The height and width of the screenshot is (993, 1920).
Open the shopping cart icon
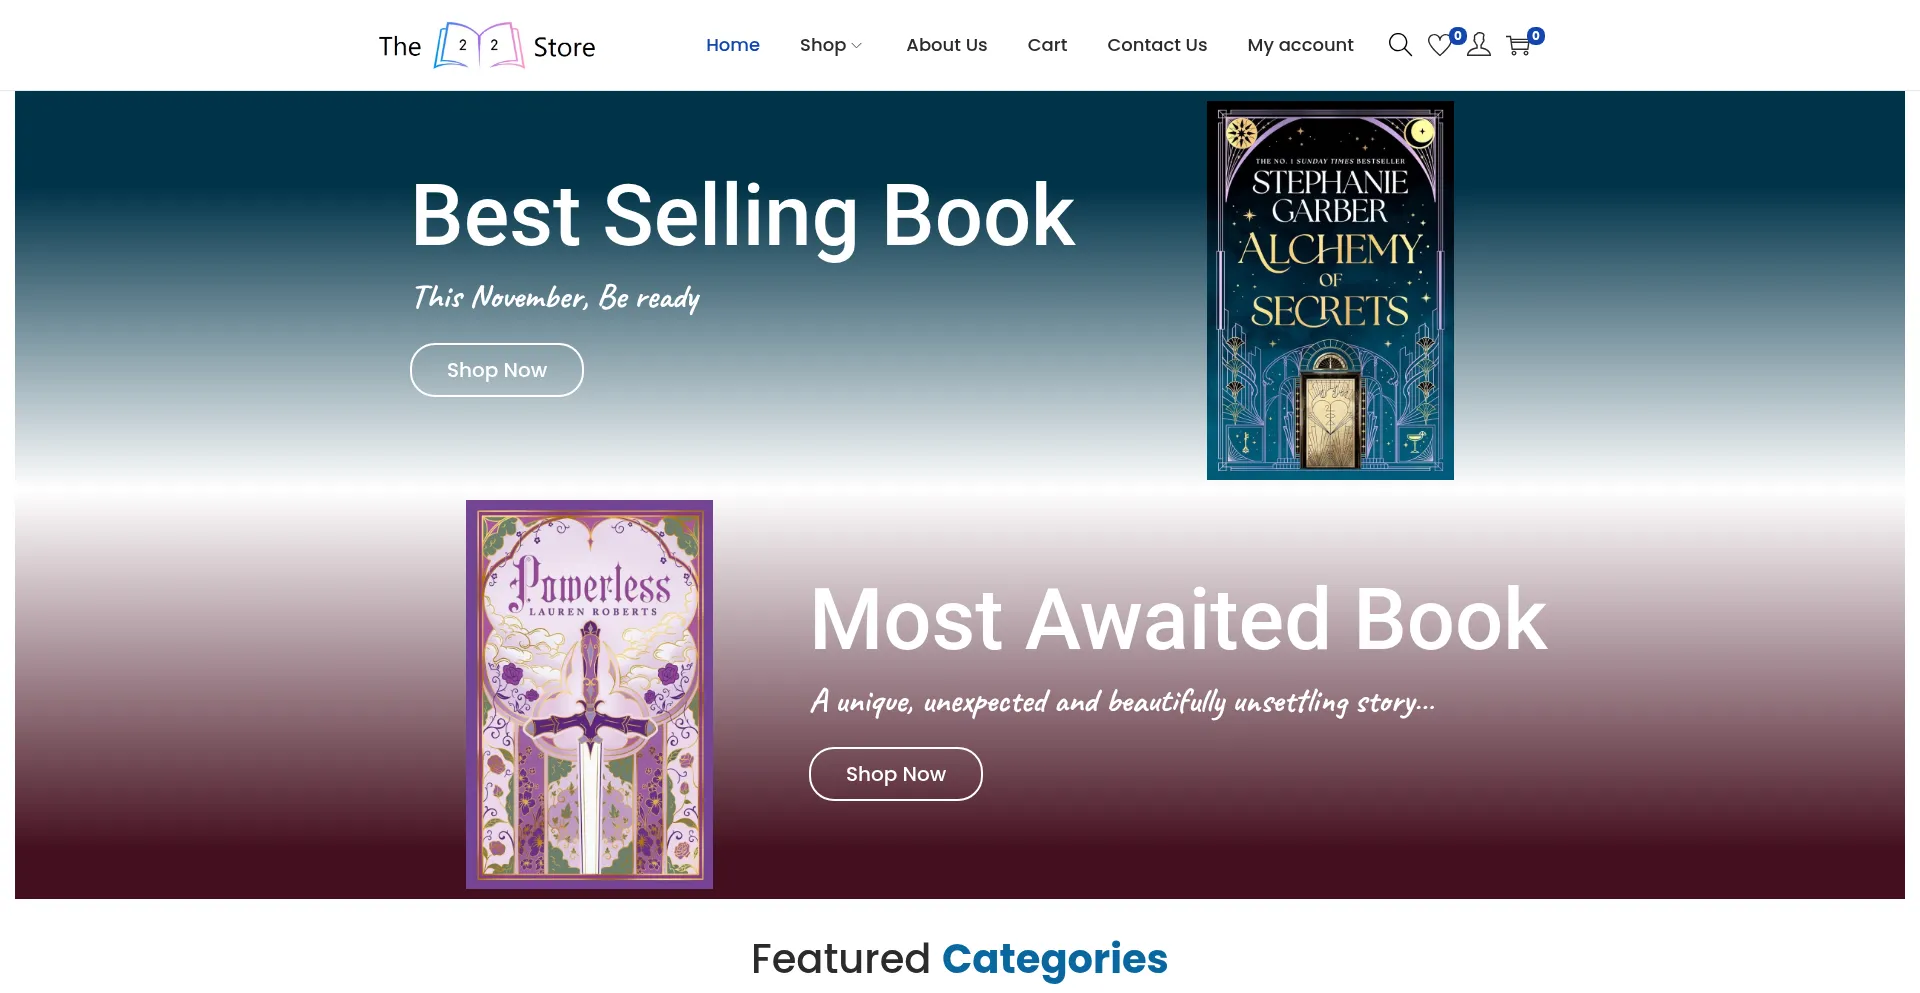click(x=1518, y=46)
